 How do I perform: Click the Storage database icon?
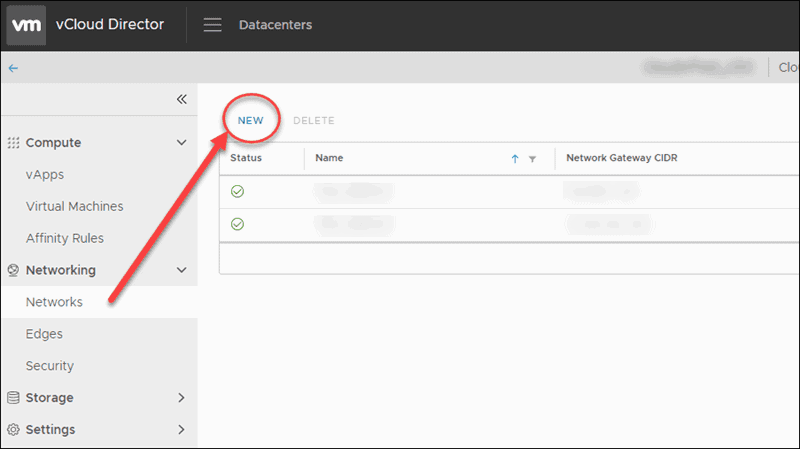pyautogui.click(x=13, y=397)
